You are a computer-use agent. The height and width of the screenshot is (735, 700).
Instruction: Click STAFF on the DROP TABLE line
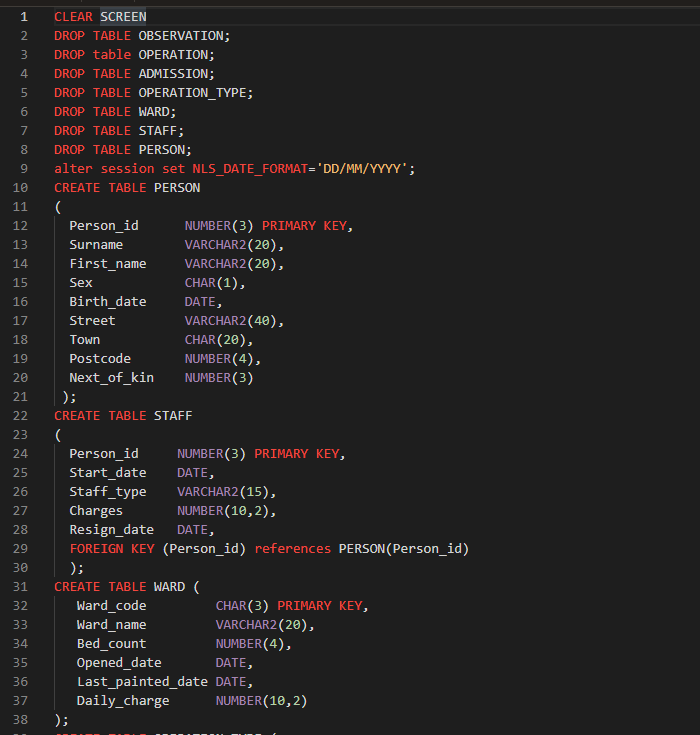pos(158,131)
